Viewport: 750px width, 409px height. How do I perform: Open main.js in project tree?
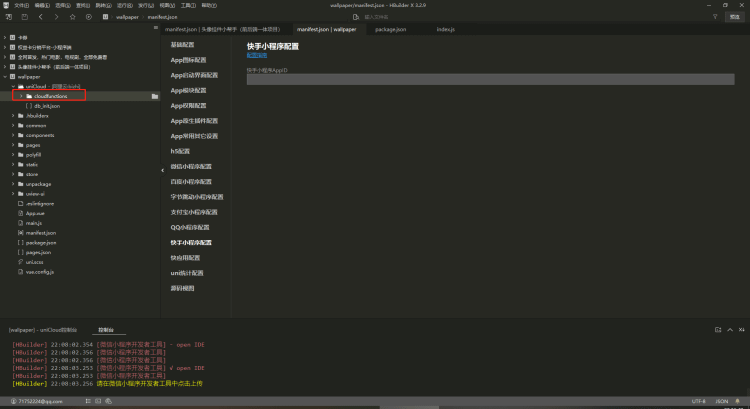tap(33, 223)
